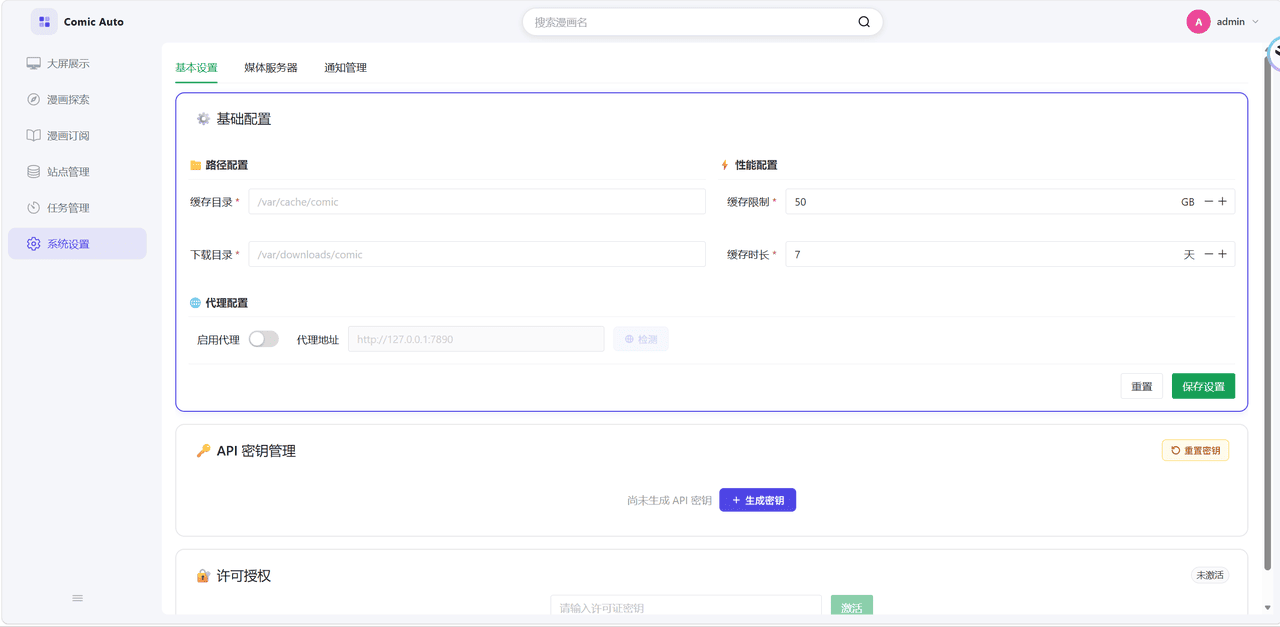Click the 尚未生成 API 密钥 text

pos(669,500)
